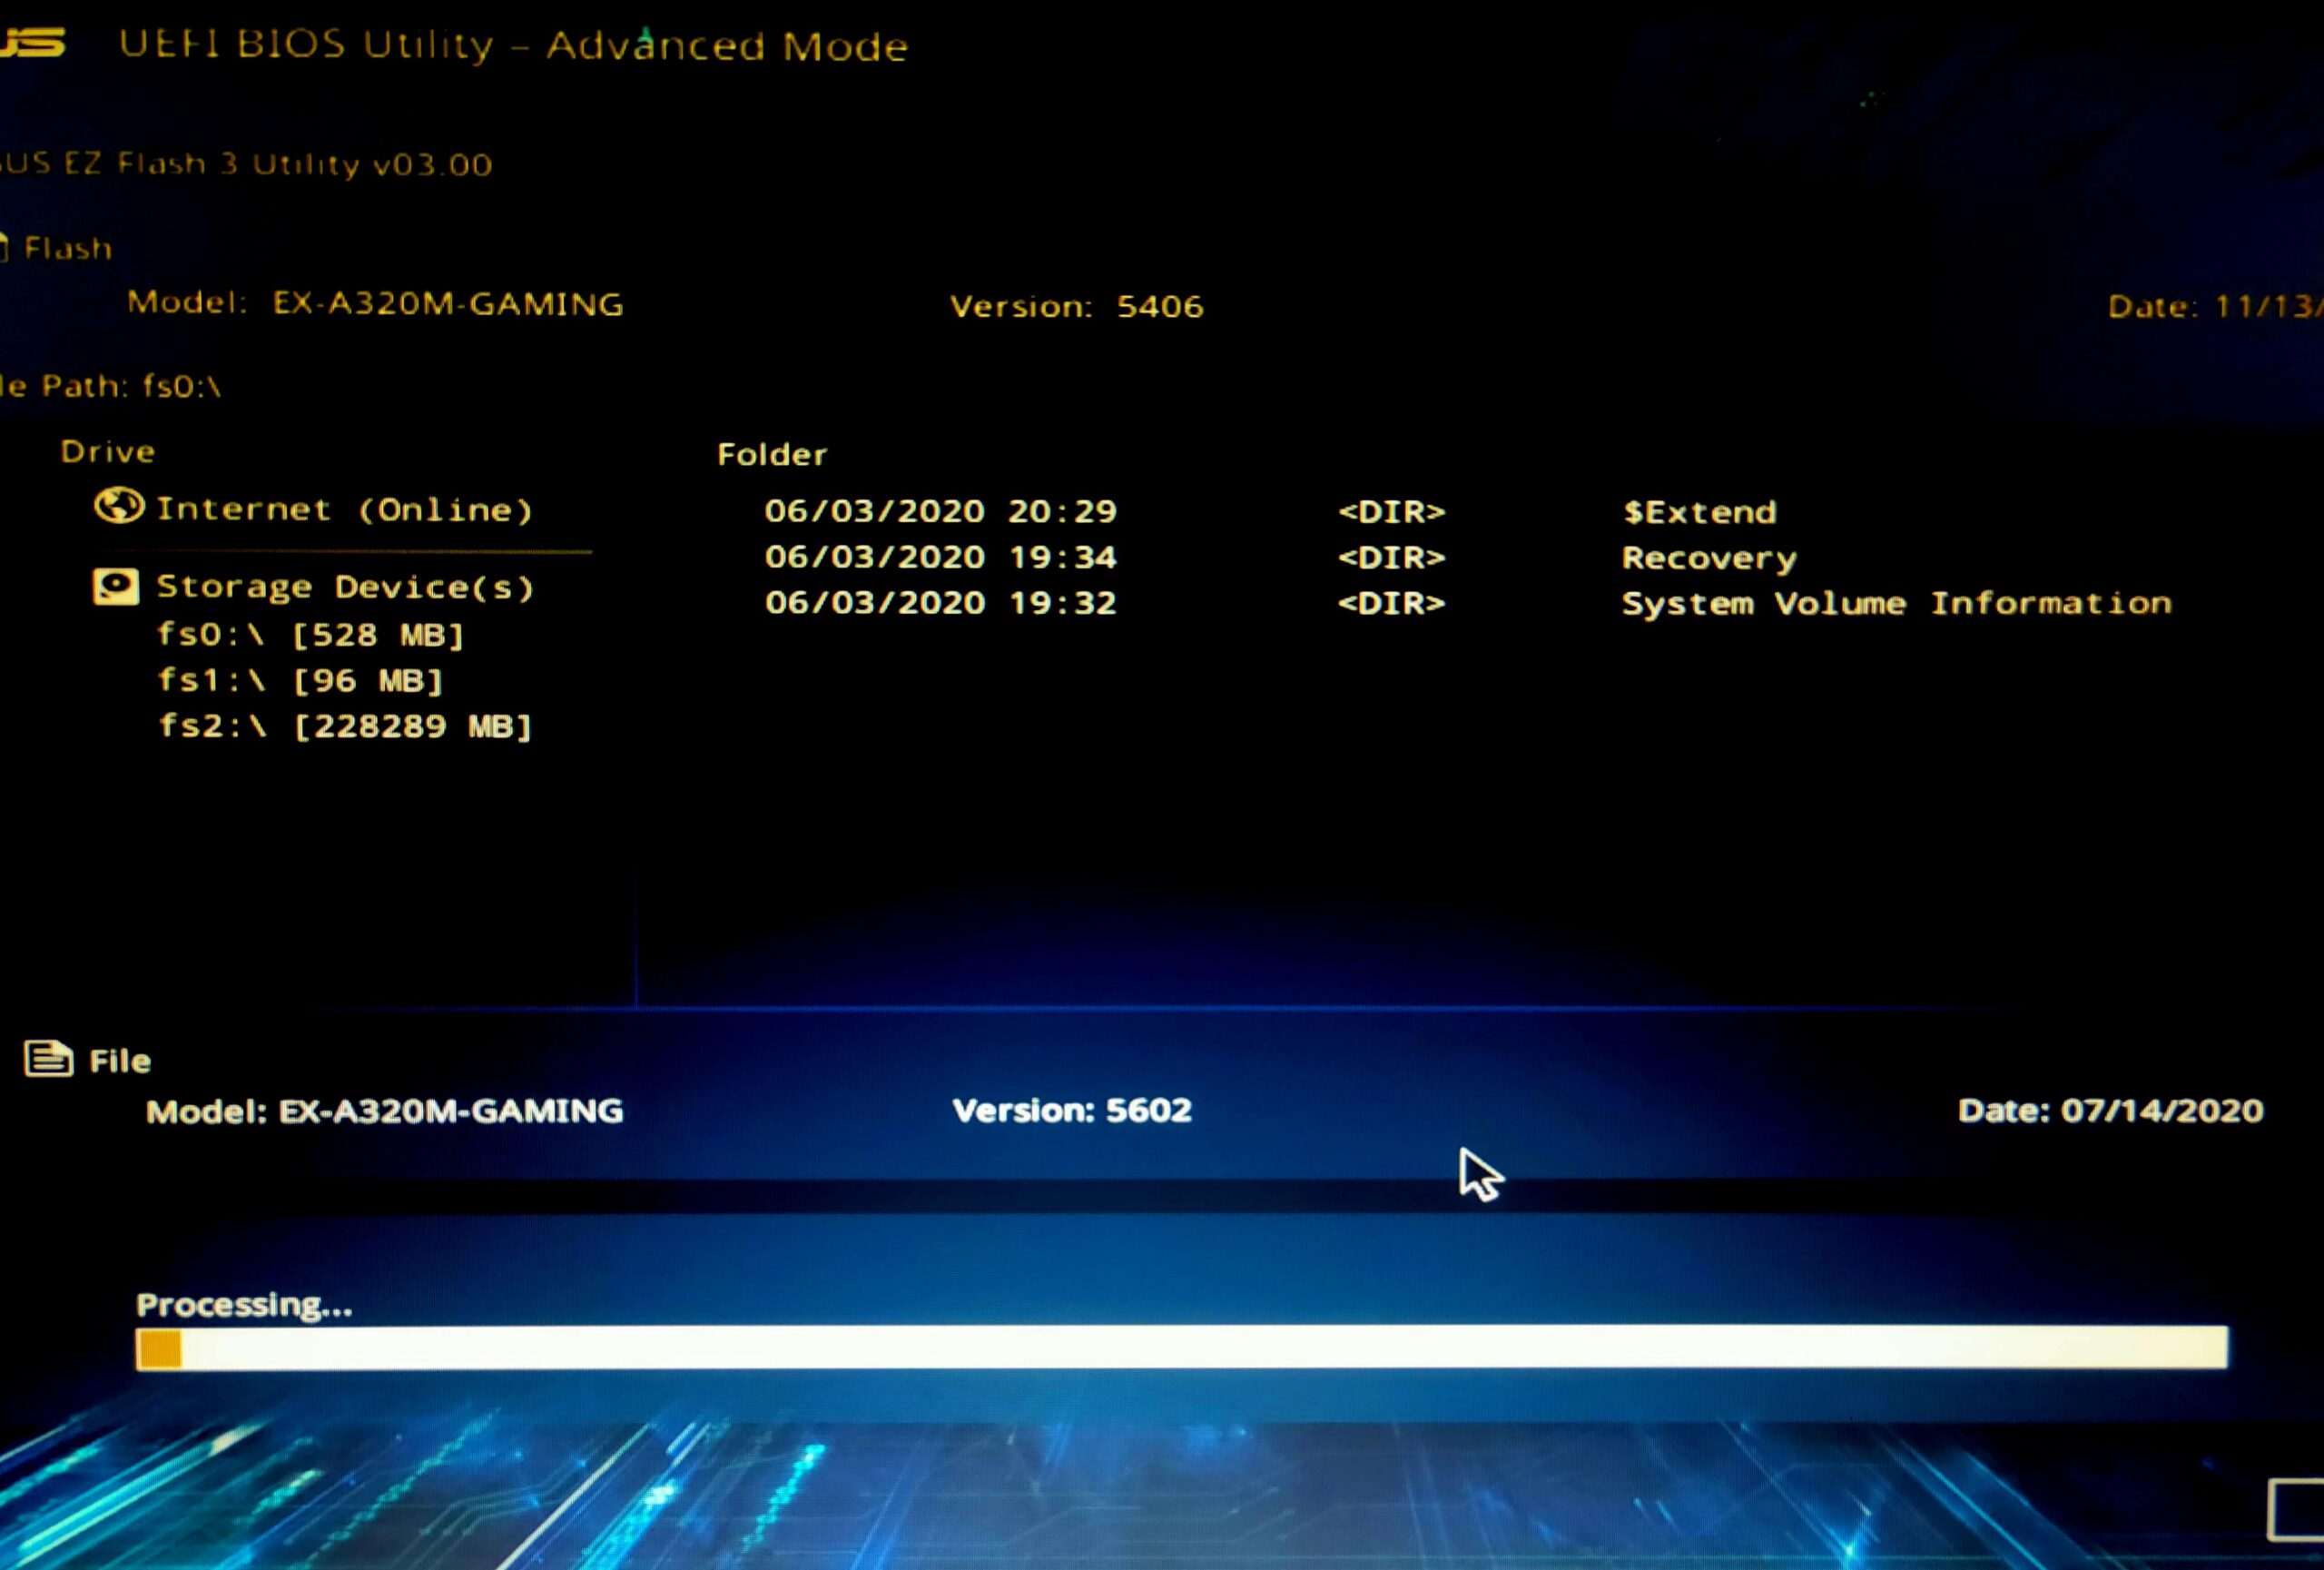This screenshot has height=1570, width=2324.
Task: Click the File document icon
Action: pos(48,1058)
